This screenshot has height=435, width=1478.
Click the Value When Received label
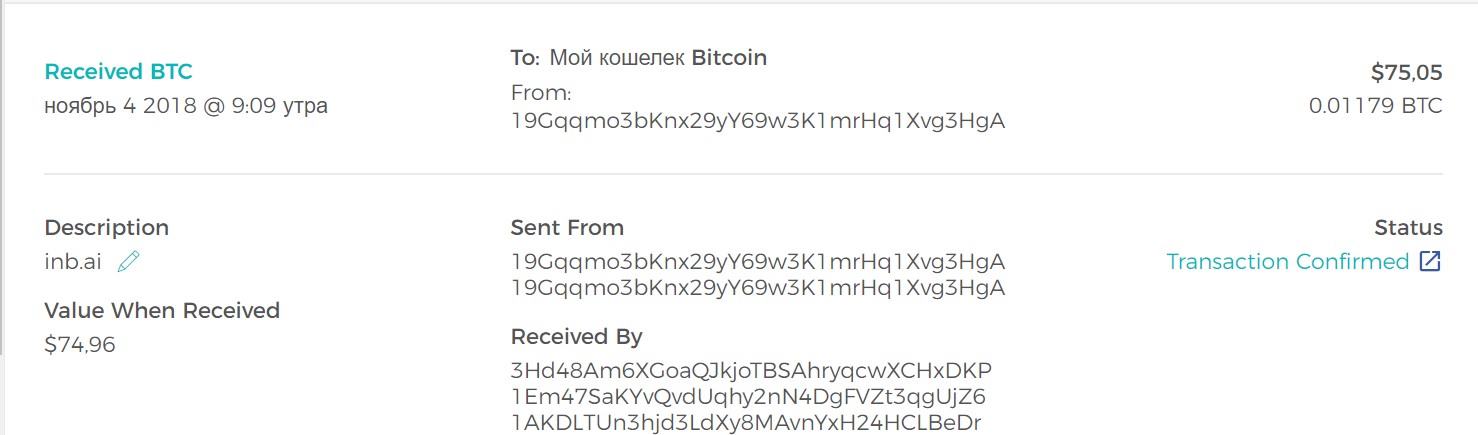point(162,311)
